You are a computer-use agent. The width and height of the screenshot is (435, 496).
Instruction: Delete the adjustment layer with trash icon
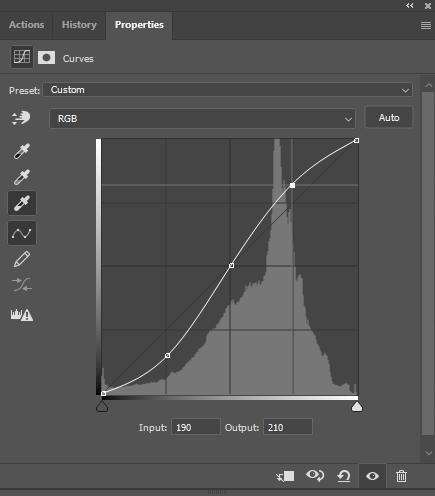click(x=401, y=476)
